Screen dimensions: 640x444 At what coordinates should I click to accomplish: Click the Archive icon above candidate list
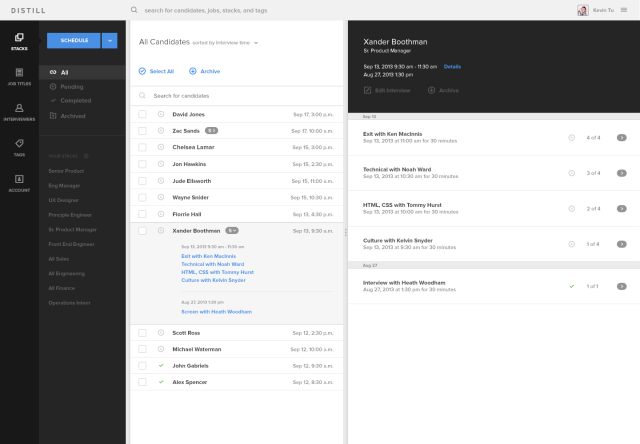(x=193, y=72)
